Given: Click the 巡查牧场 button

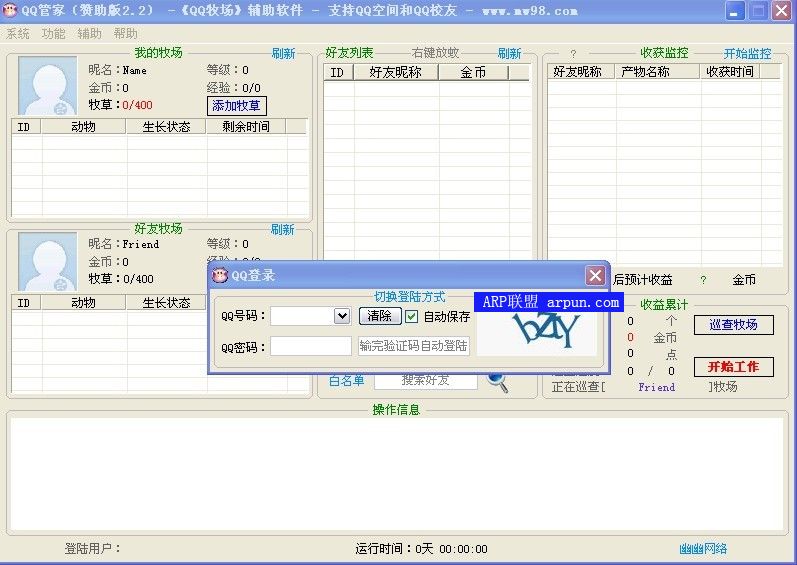Looking at the screenshot, I should click(x=733, y=325).
